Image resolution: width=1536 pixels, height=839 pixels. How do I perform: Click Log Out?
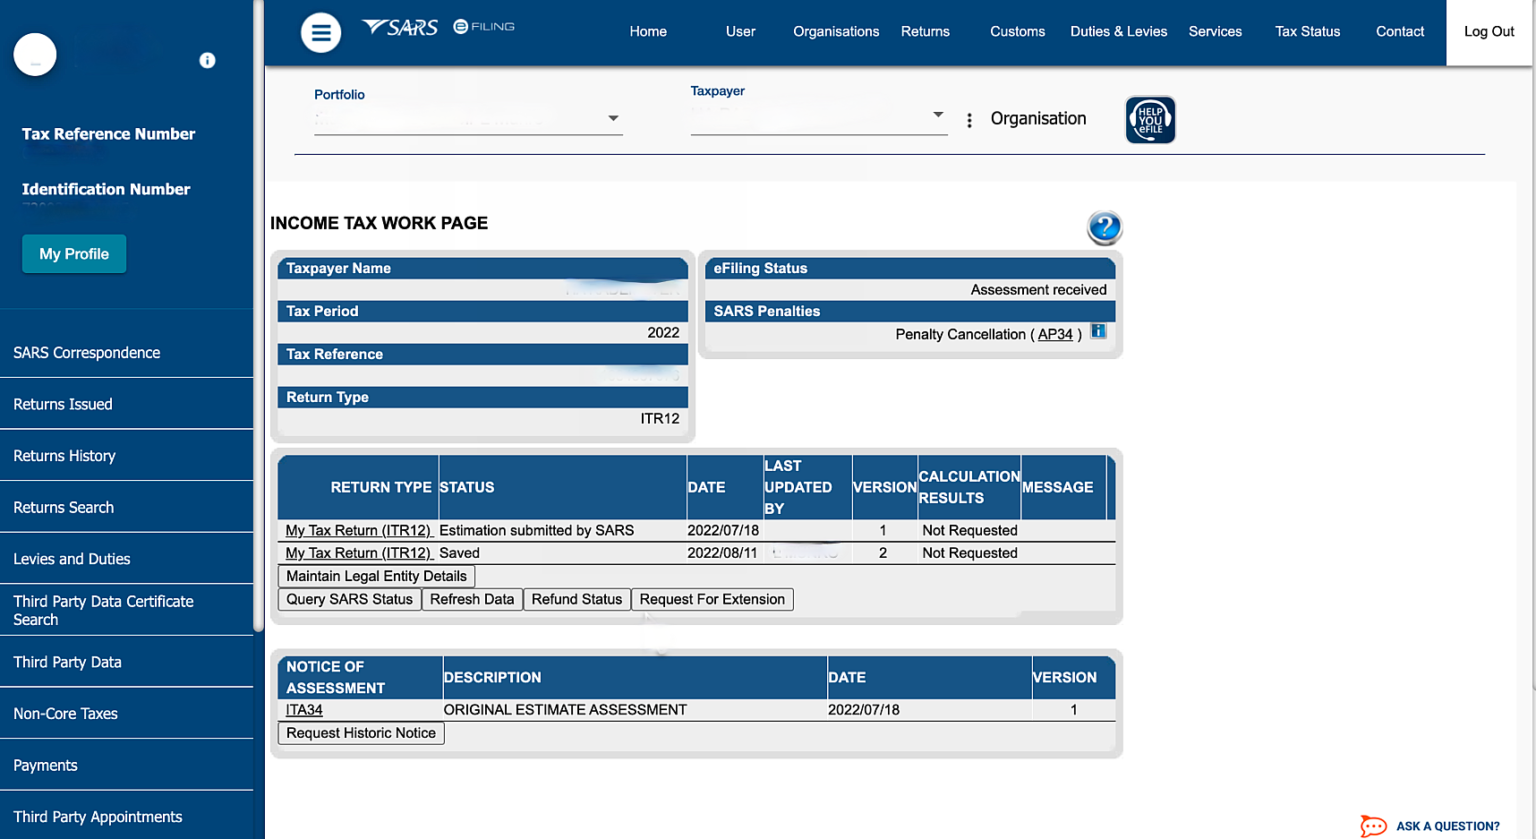[x=1489, y=32]
